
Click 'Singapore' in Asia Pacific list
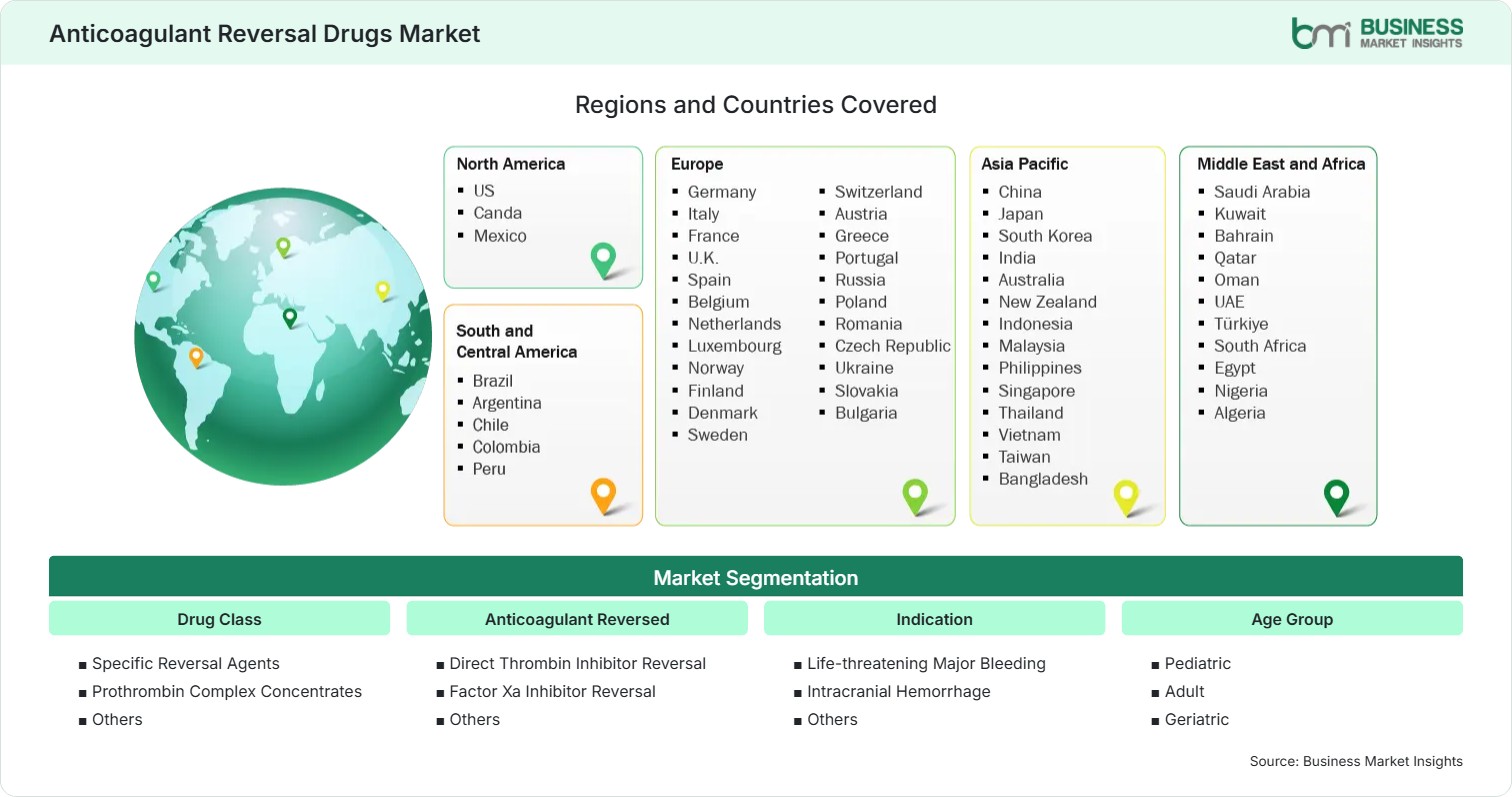[1037, 390]
